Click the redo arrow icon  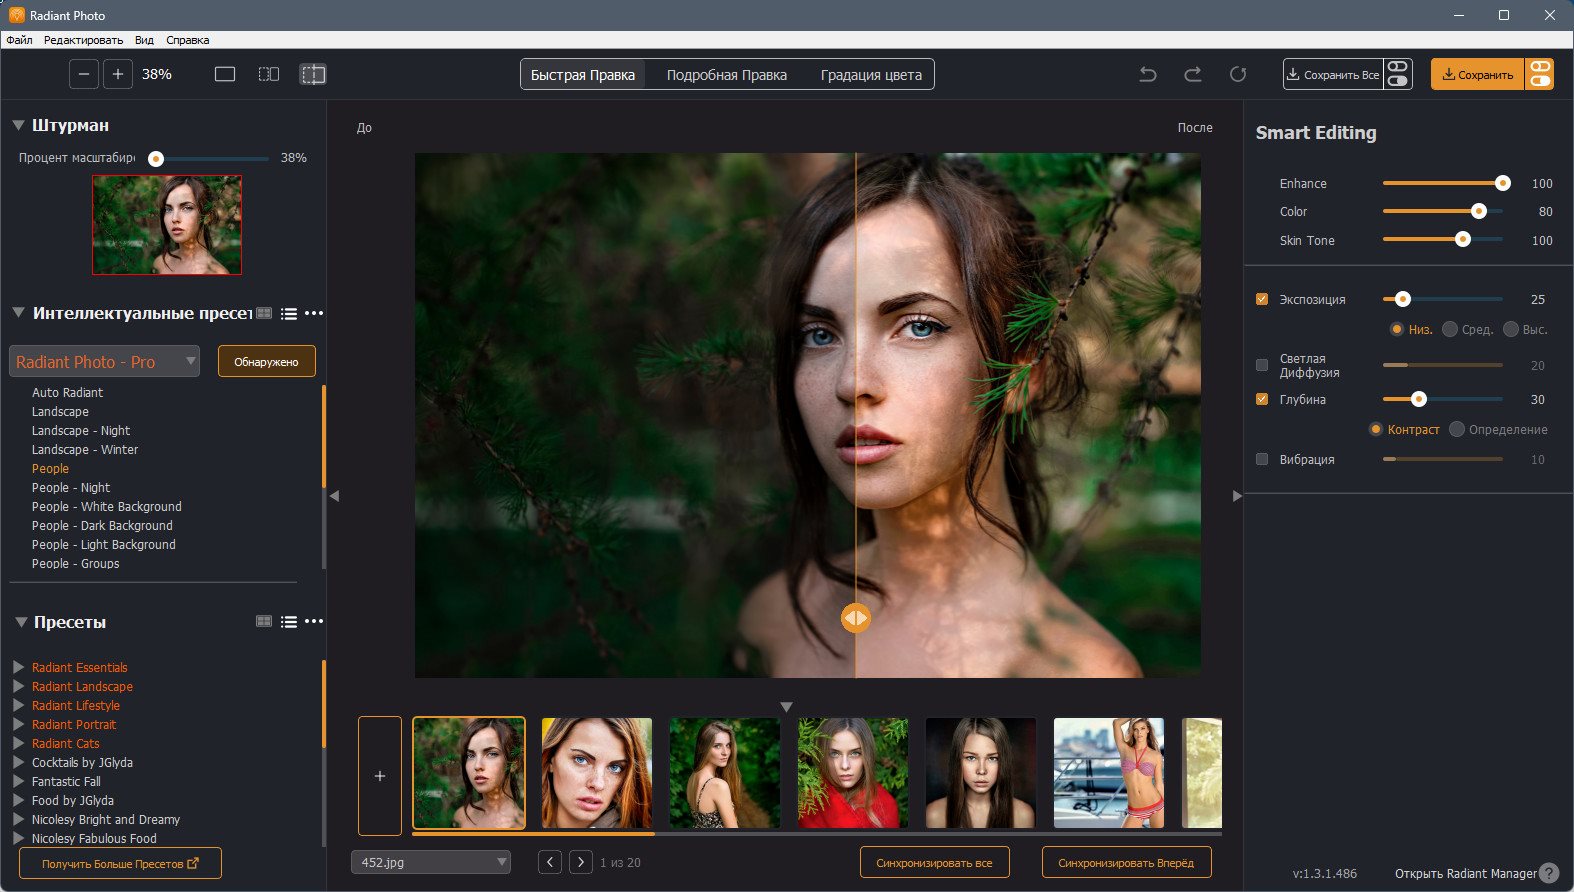(x=1193, y=74)
